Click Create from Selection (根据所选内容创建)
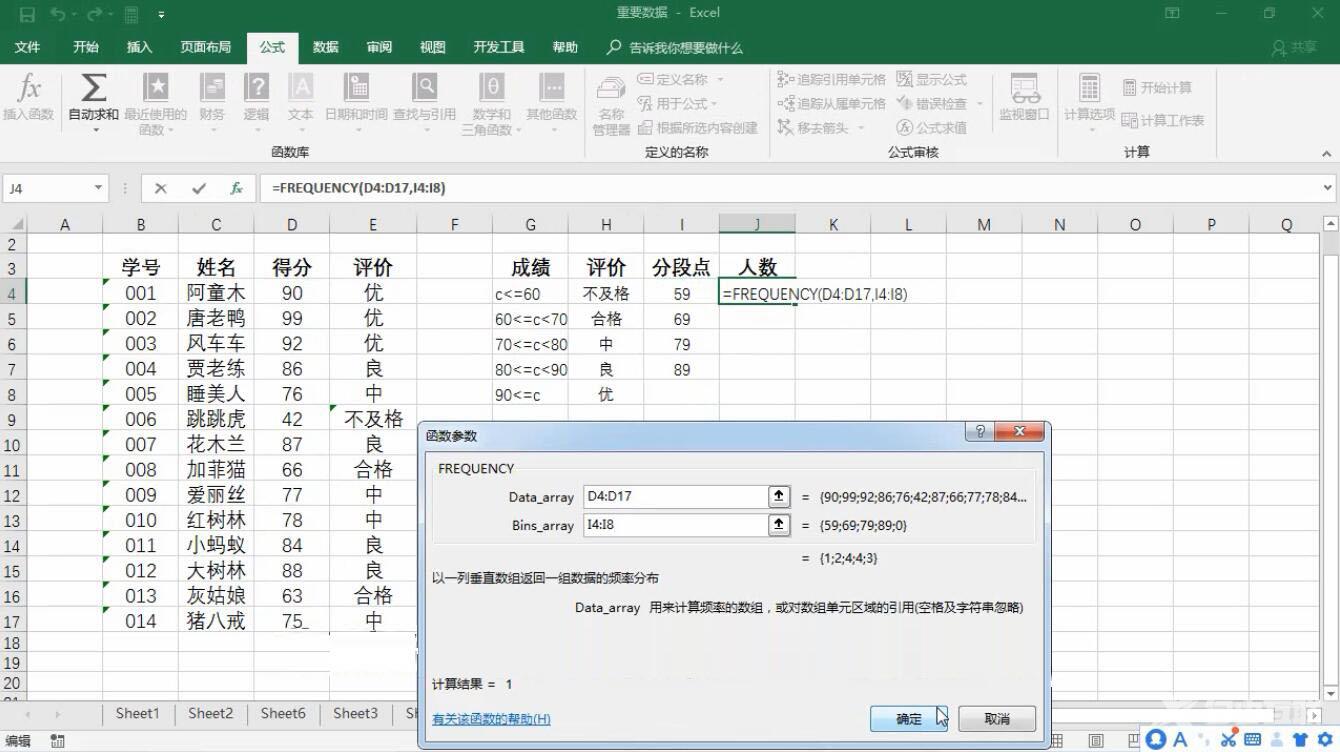This screenshot has height=752, width=1340. 697,127
